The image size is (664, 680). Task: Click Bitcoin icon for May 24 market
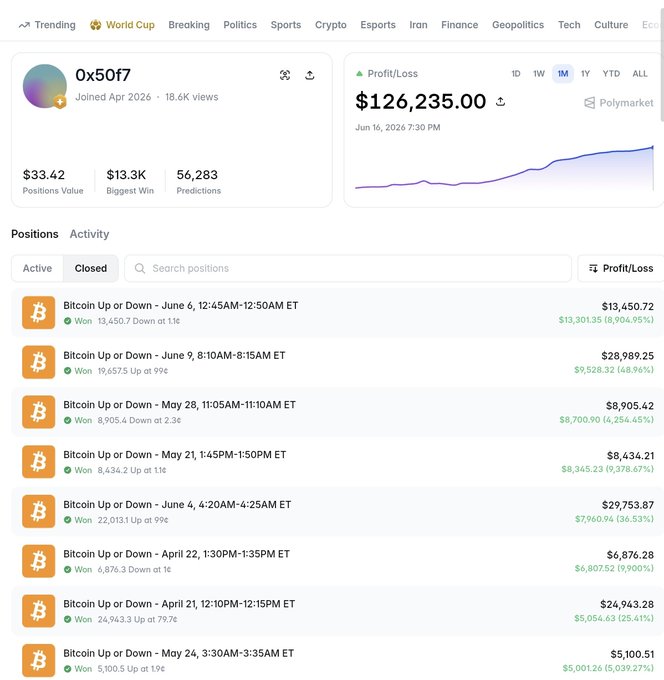pos(39,660)
